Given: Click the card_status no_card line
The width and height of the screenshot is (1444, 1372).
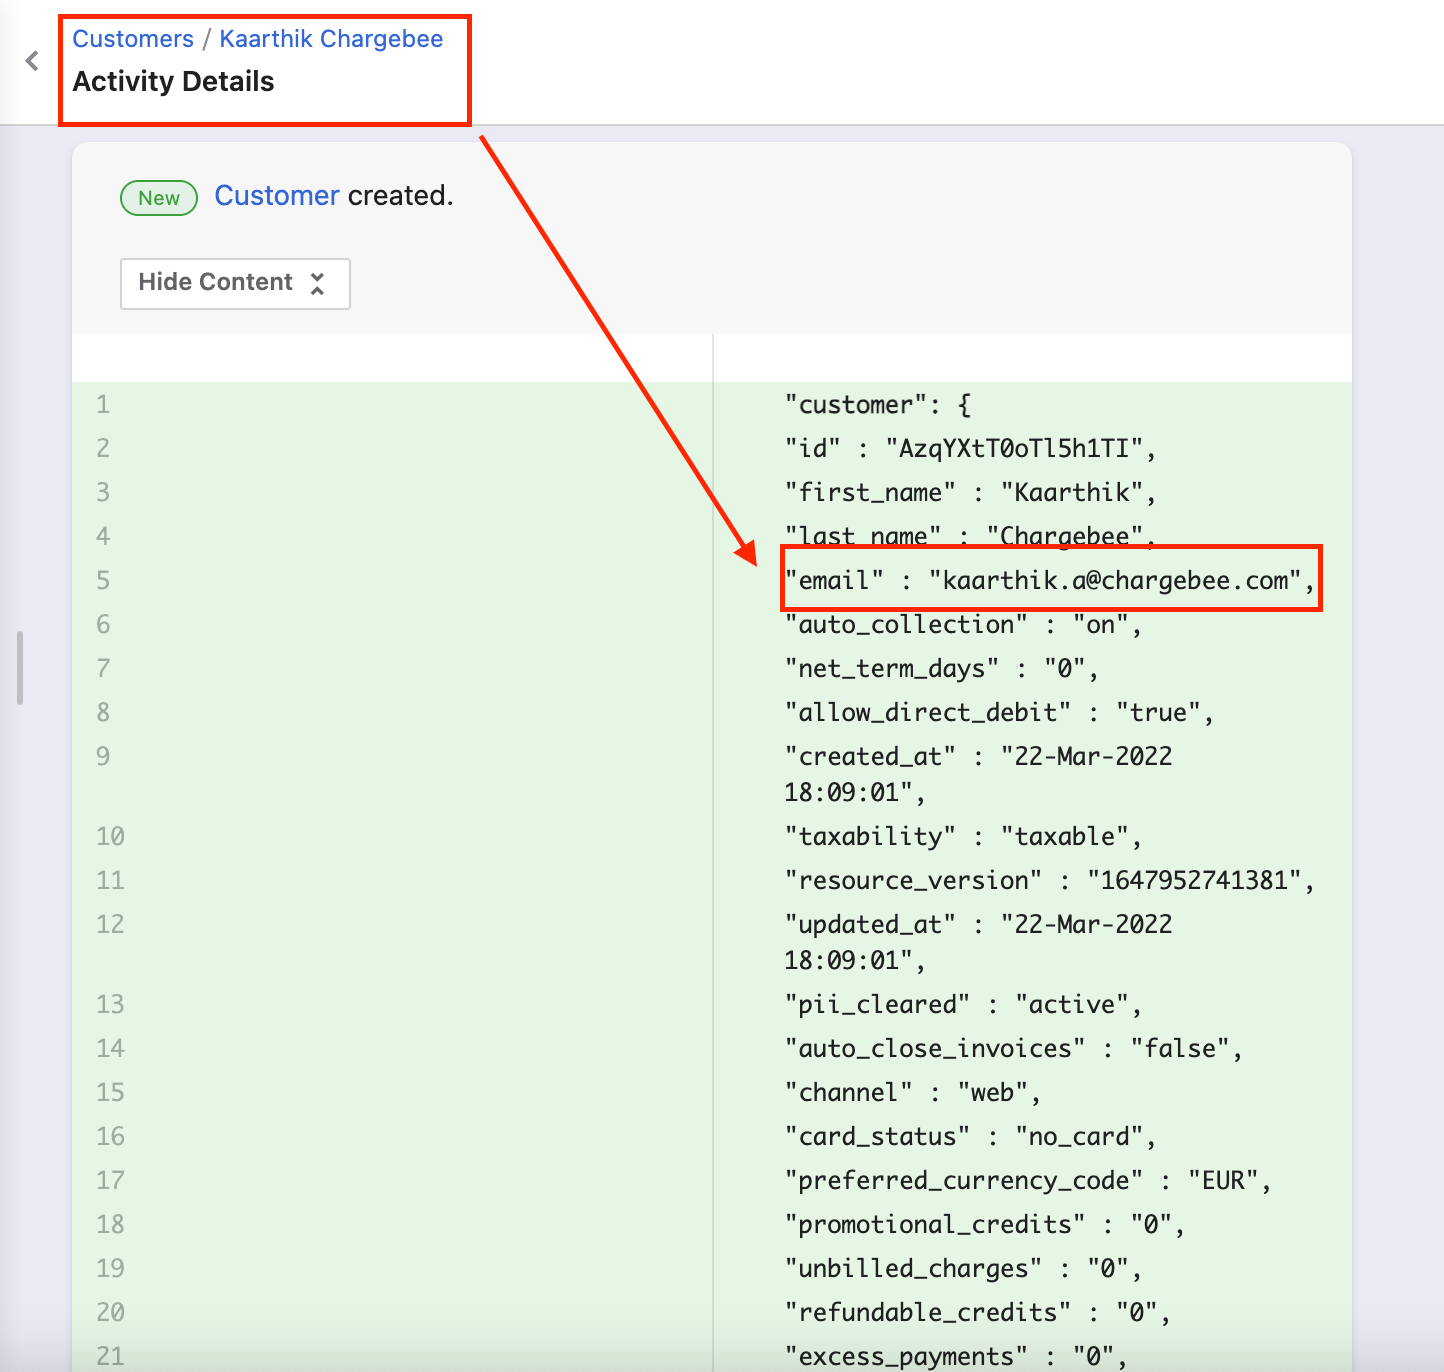Looking at the screenshot, I should tap(969, 1136).
